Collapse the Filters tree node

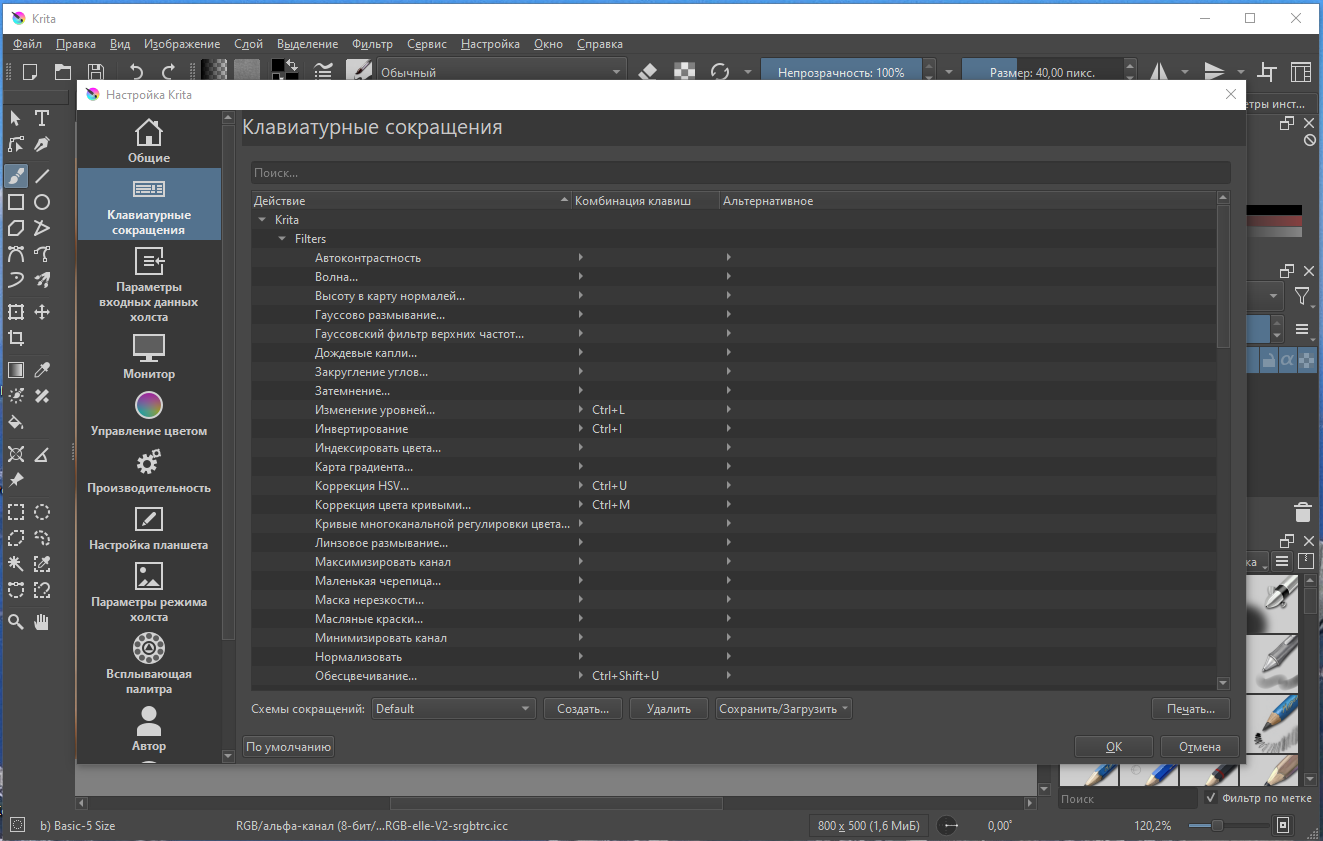click(282, 239)
